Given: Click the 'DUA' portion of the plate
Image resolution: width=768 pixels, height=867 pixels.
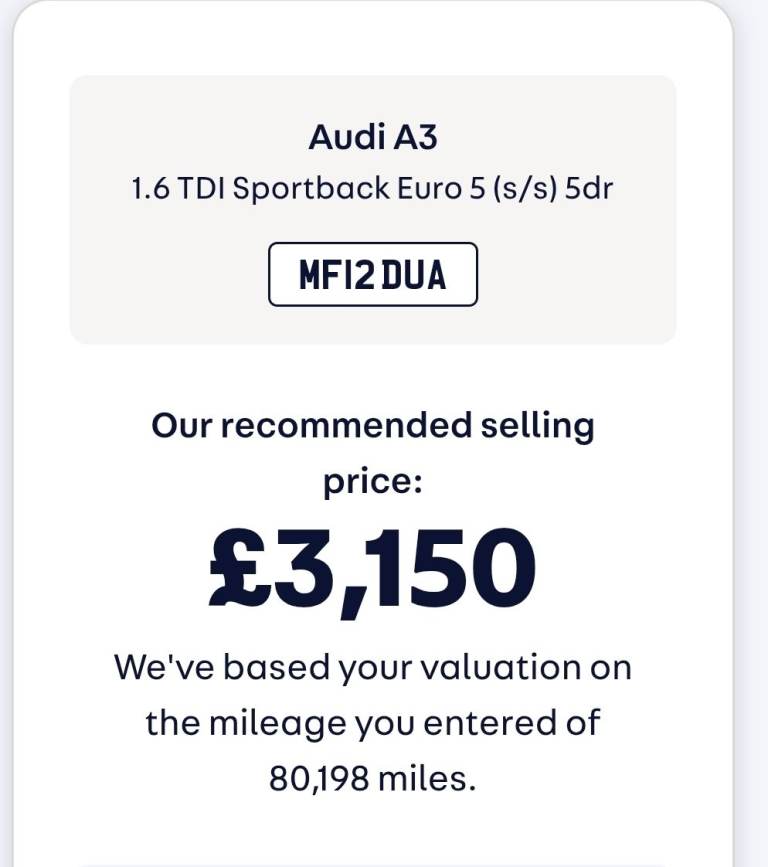Looking at the screenshot, I should (x=414, y=275).
